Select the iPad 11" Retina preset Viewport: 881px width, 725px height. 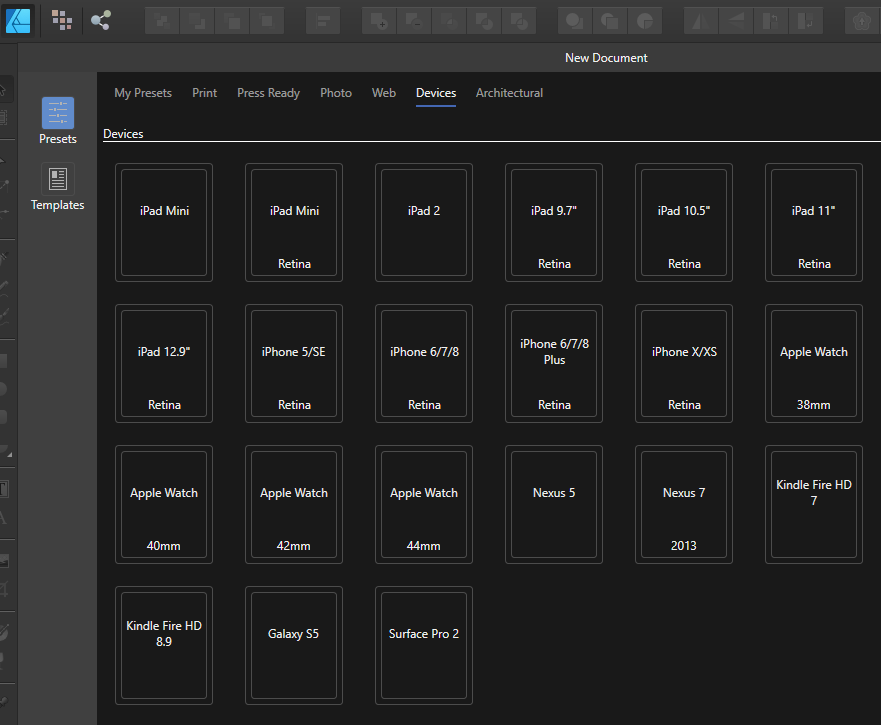pos(814,223)
